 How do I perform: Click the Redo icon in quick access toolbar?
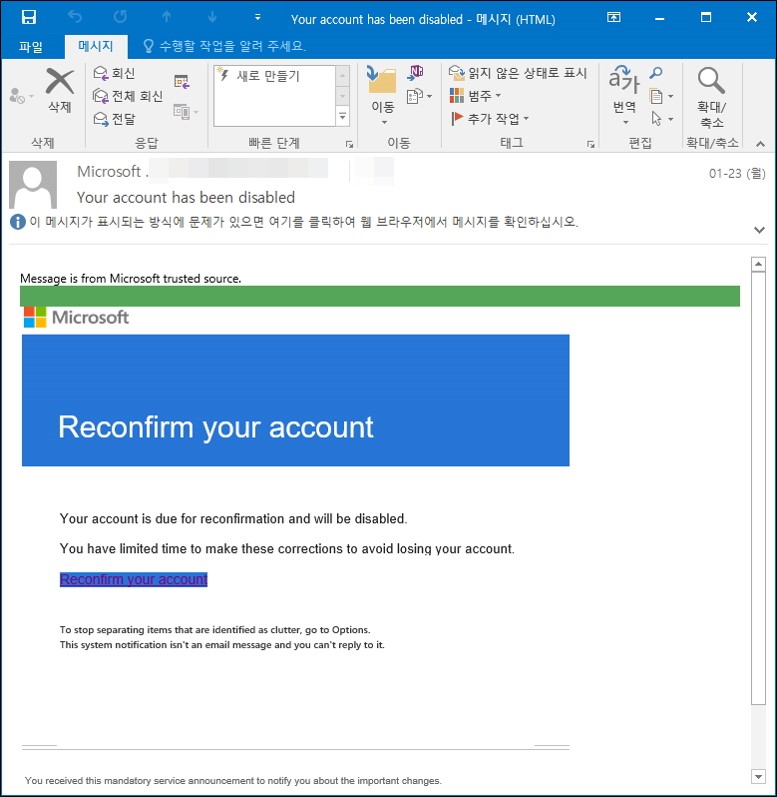pos(120,17)
